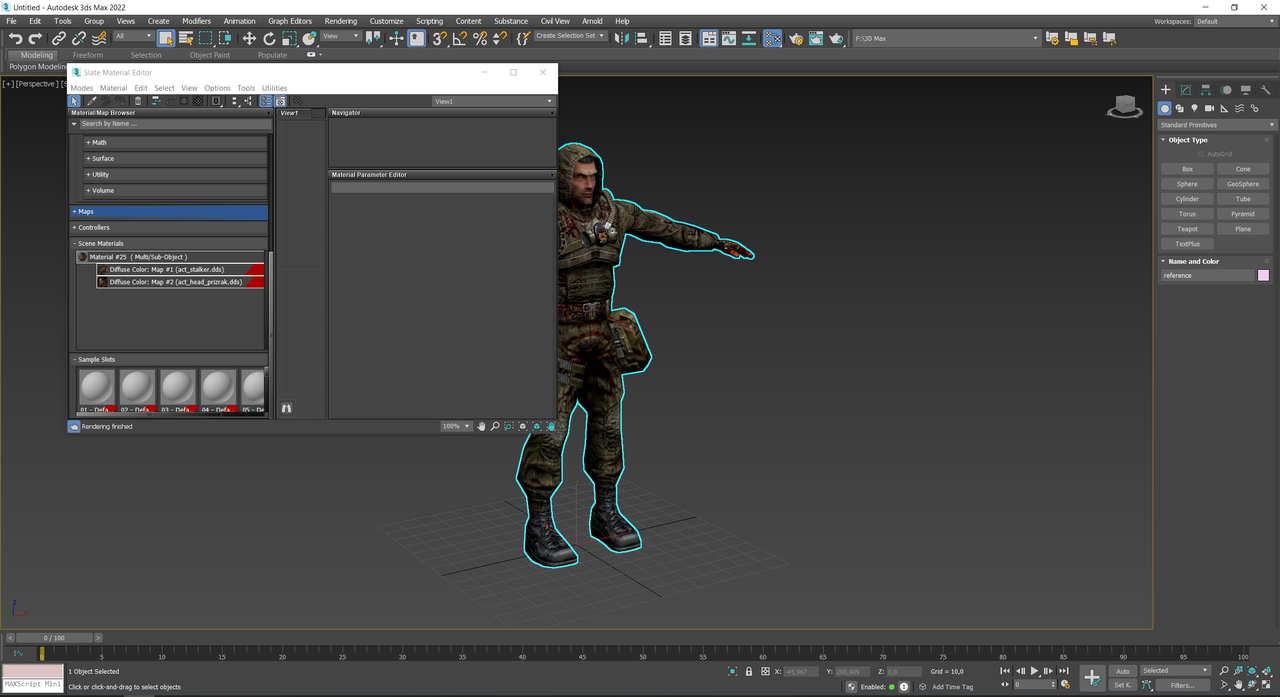Viewport: 1280px width, 697px height.
Task: Switch to Modify panel in command panel
Action: coord(1186,90)
